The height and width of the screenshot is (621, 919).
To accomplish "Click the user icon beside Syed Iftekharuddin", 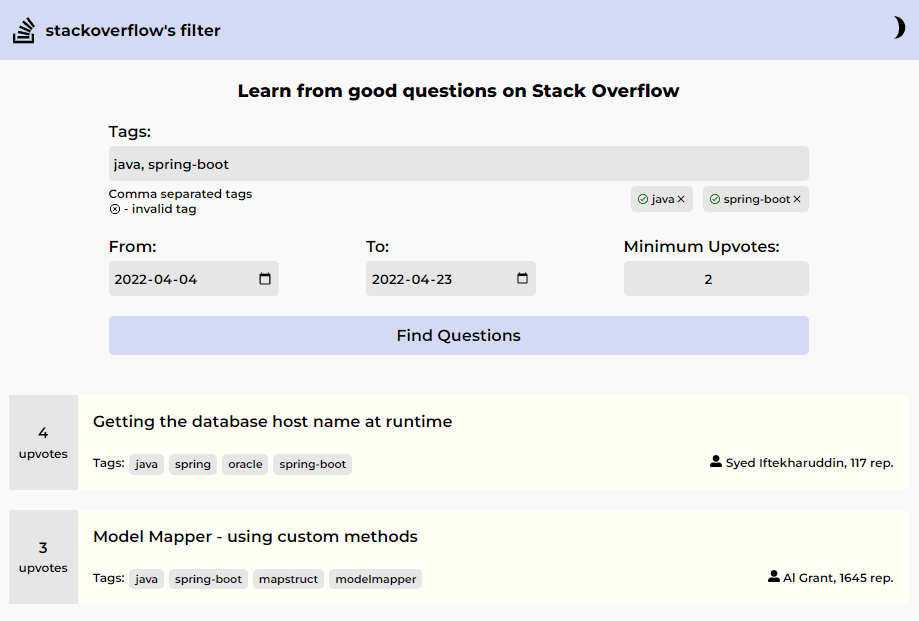I will tap(716, 462).
